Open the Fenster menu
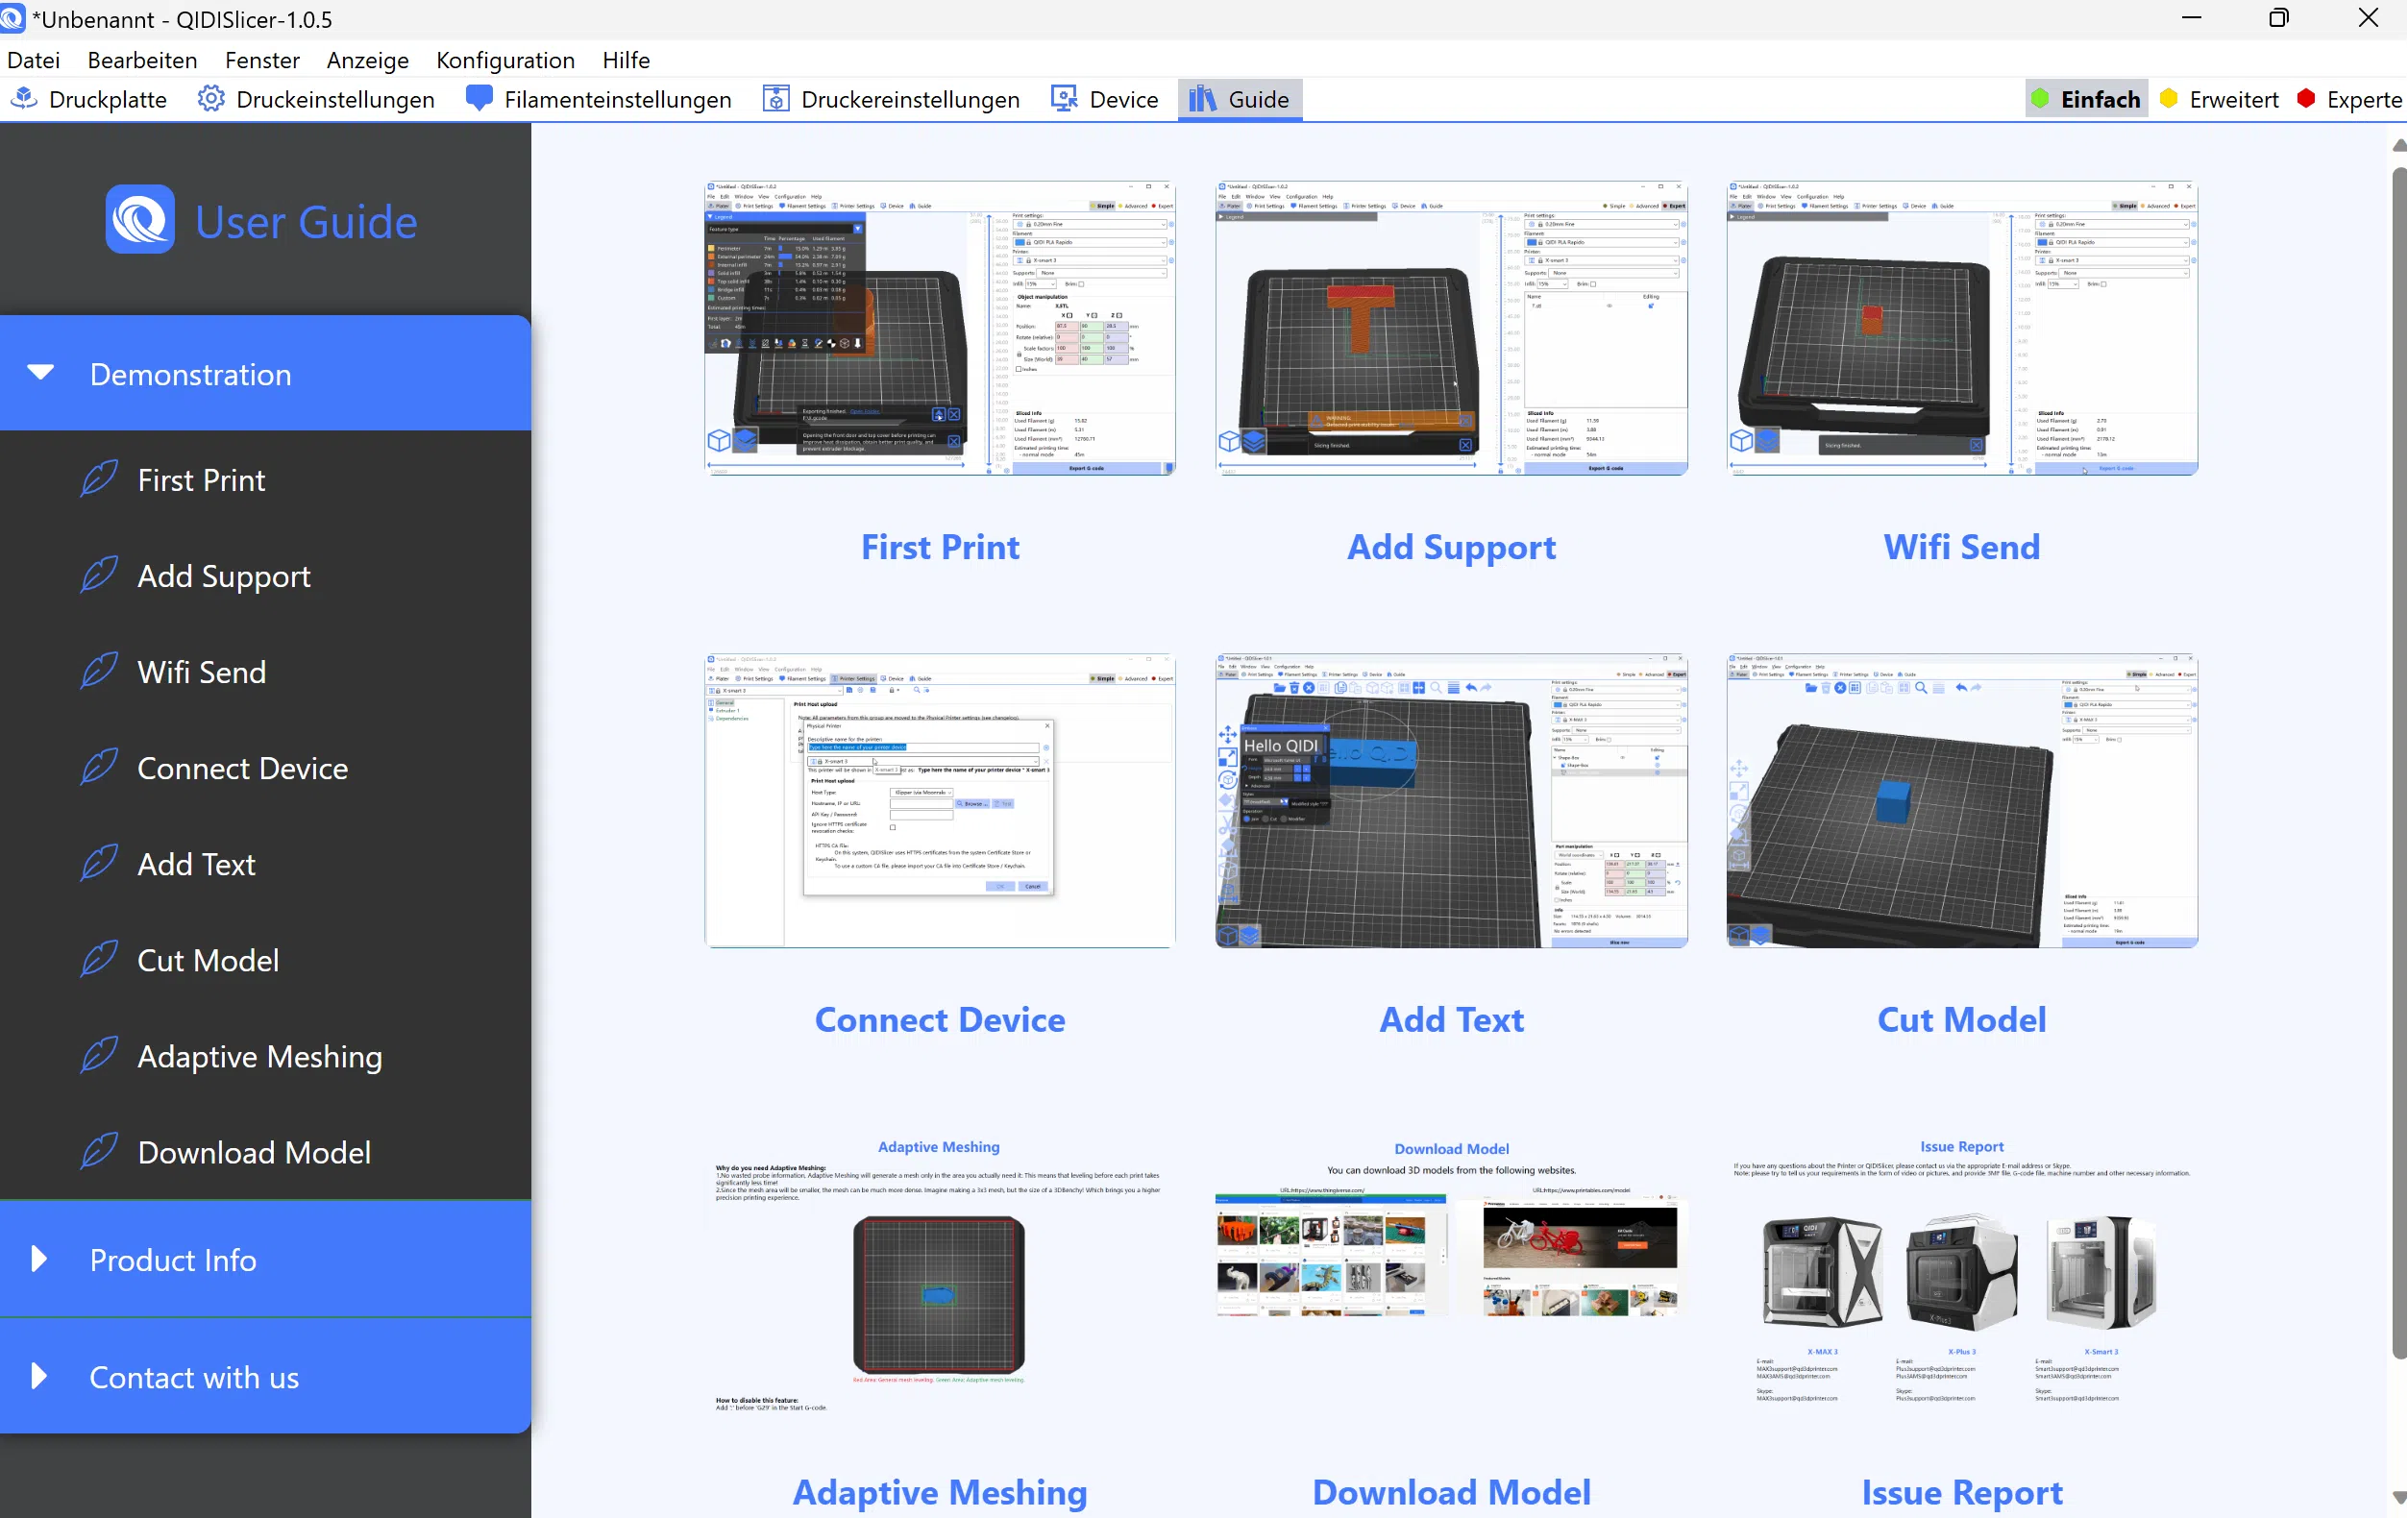 pos(262,60)
